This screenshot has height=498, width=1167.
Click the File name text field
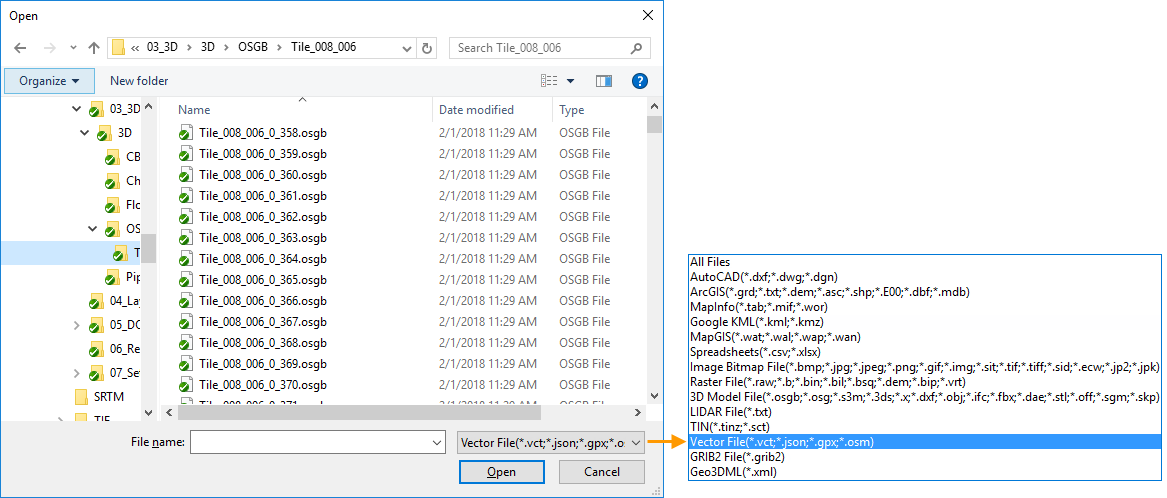pyautogui.click(x=308, y=442)
